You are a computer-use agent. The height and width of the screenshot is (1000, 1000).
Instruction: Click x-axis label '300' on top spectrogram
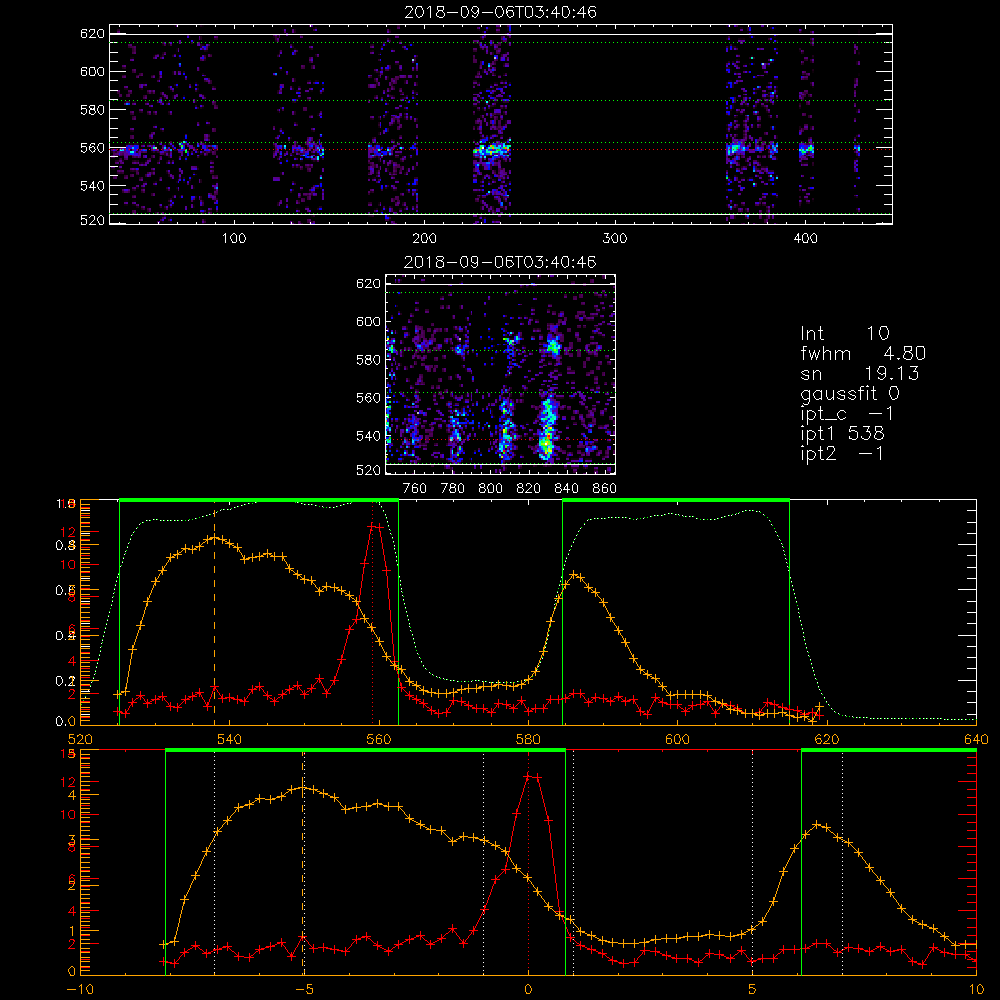tap(615, 239)
